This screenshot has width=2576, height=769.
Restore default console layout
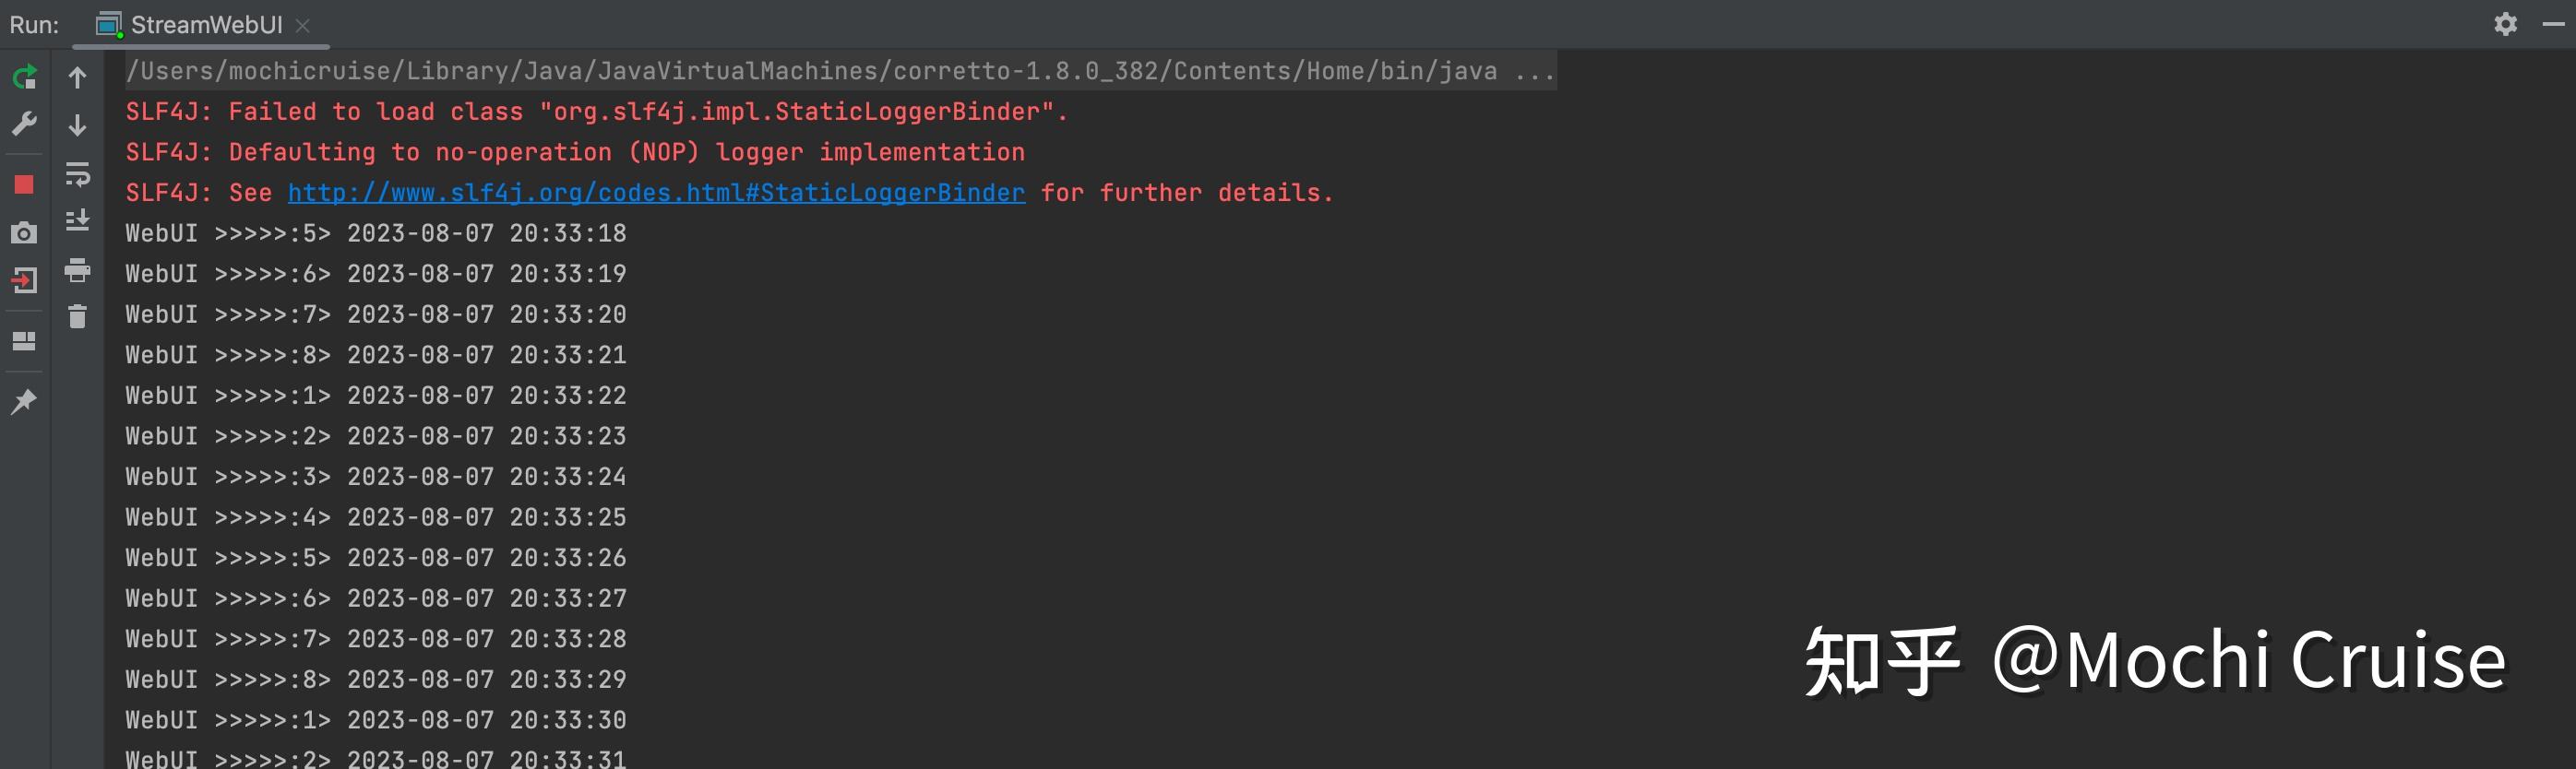coord(22,340)
